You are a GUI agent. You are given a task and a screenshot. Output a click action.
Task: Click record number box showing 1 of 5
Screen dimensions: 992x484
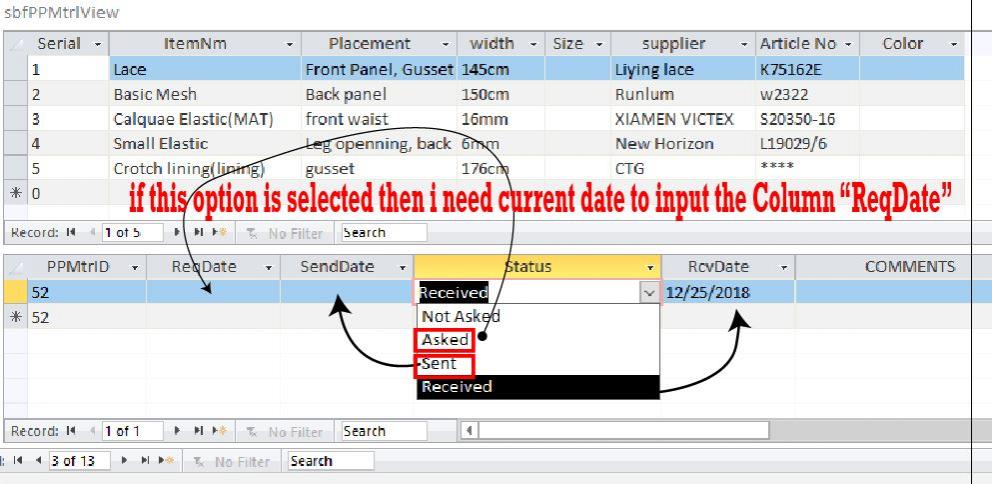(132, 232)
